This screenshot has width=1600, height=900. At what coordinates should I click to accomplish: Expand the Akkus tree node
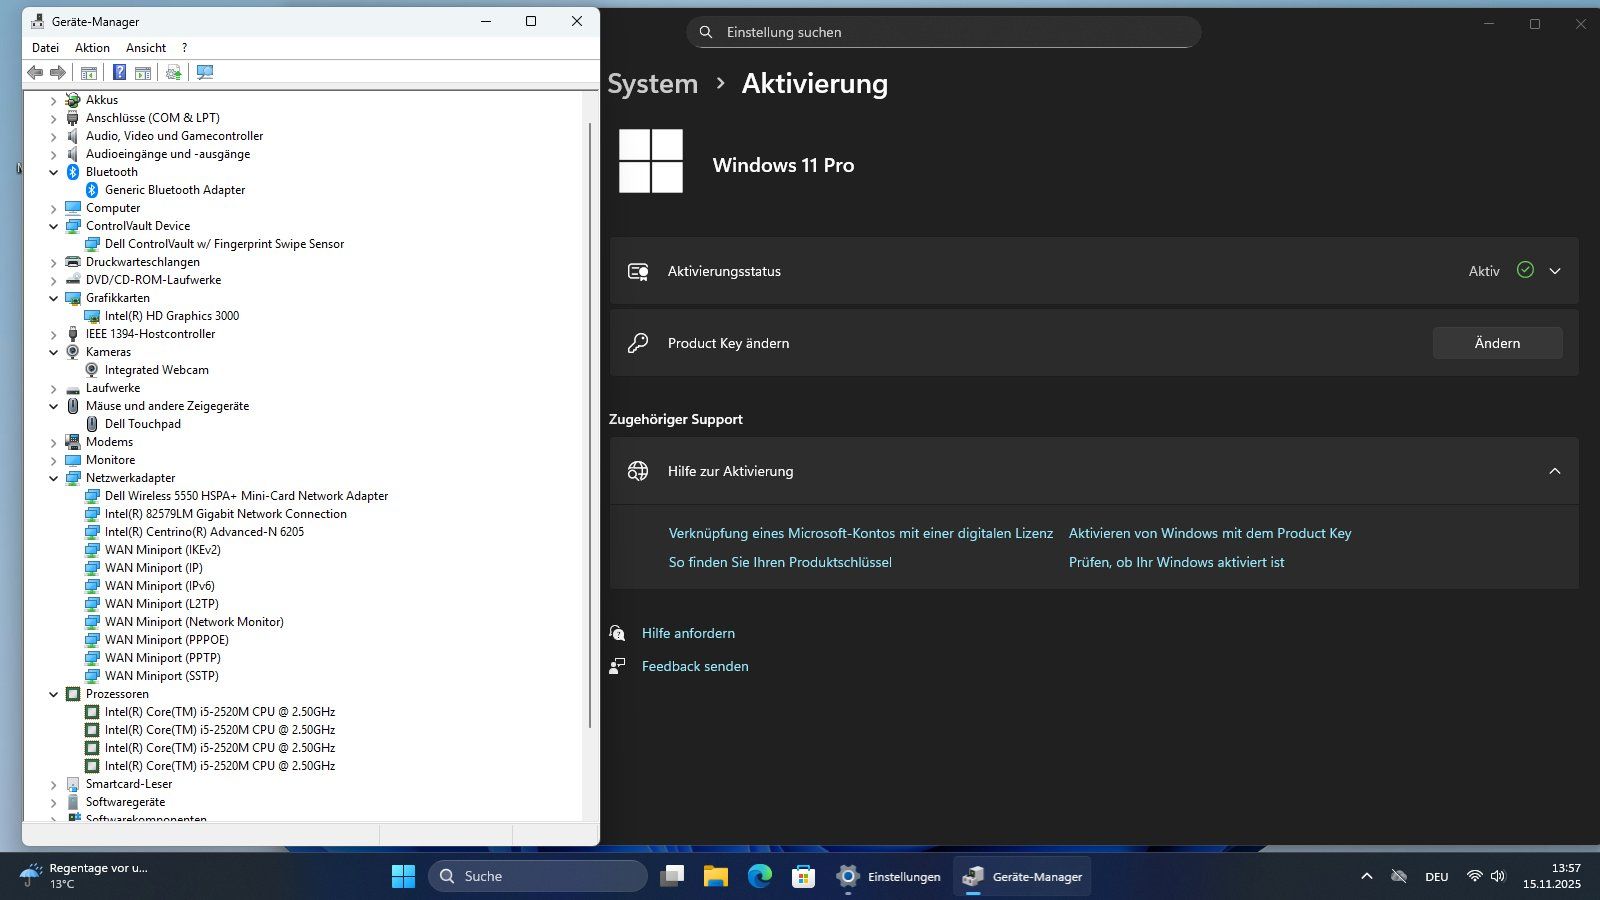[54, 100]
